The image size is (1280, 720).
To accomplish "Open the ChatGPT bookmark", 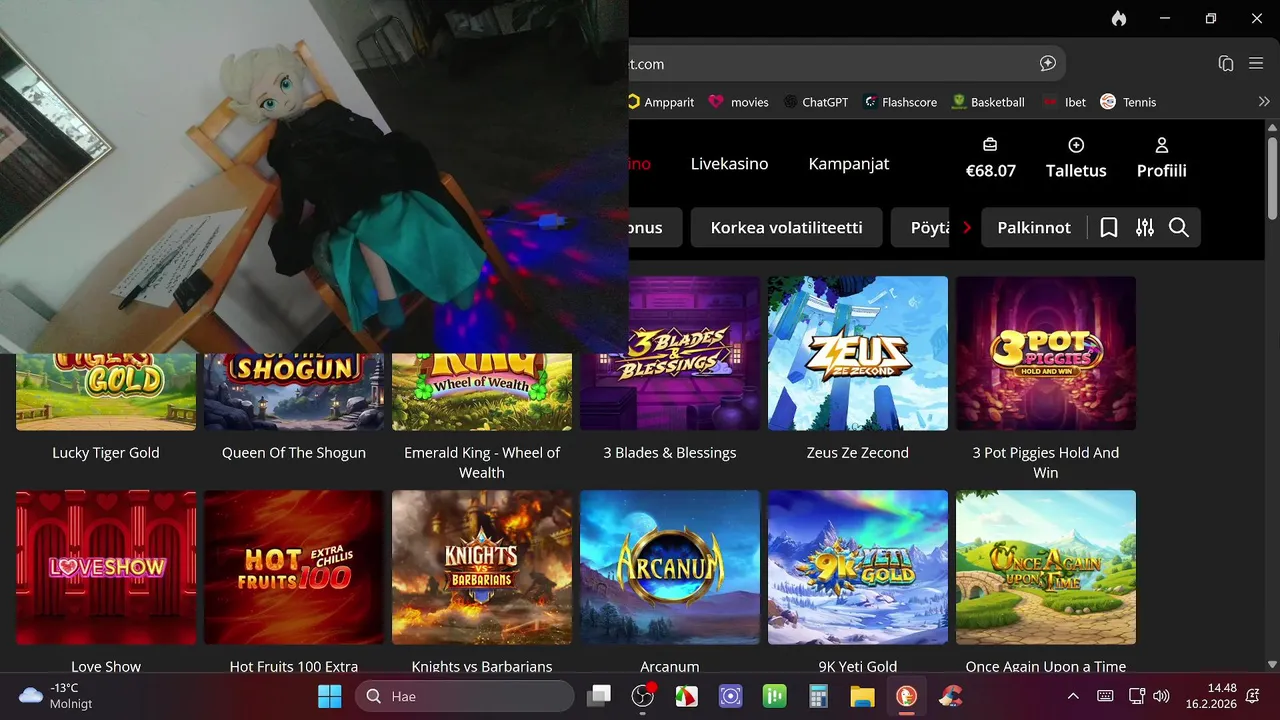I will pos(816,102).
